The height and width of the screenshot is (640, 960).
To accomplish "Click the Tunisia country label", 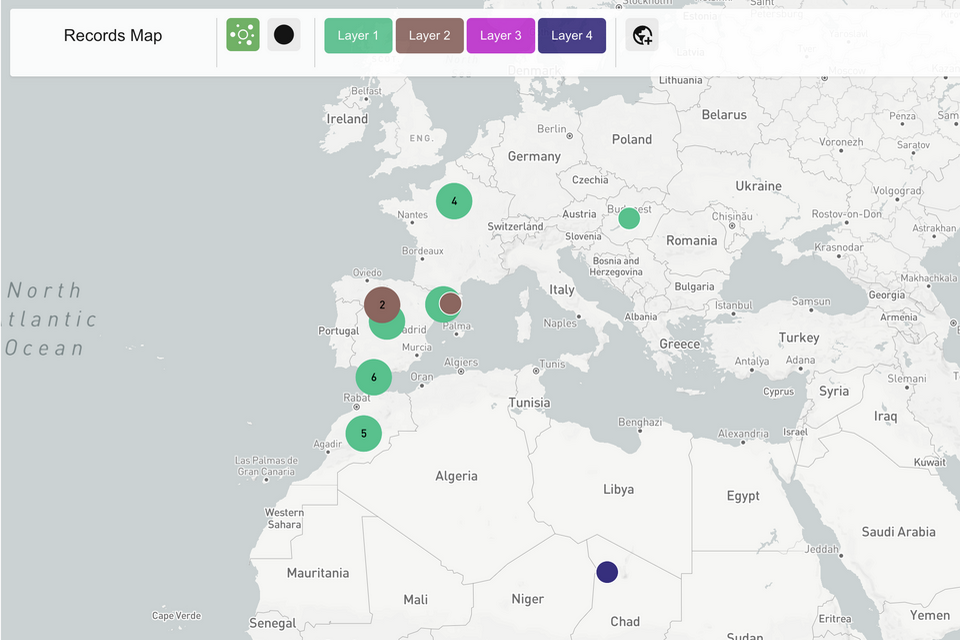I will click(x=529, y=403).
